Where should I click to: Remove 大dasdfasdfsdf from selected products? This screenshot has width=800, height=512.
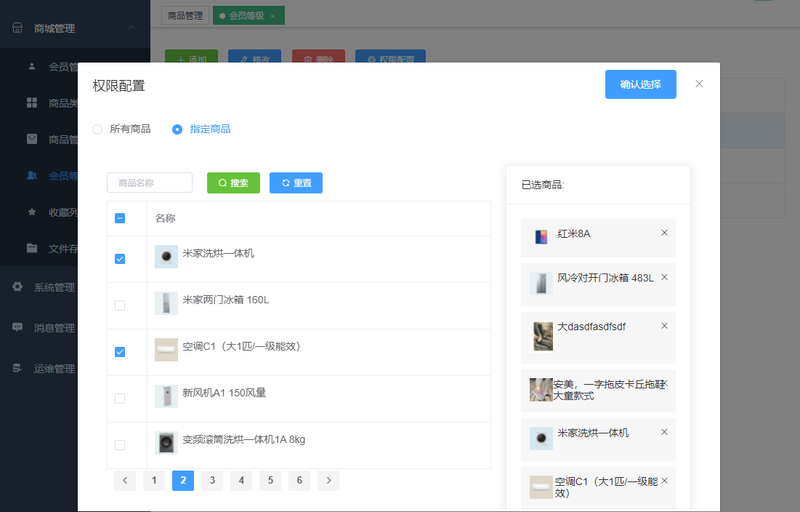point(664,326)
